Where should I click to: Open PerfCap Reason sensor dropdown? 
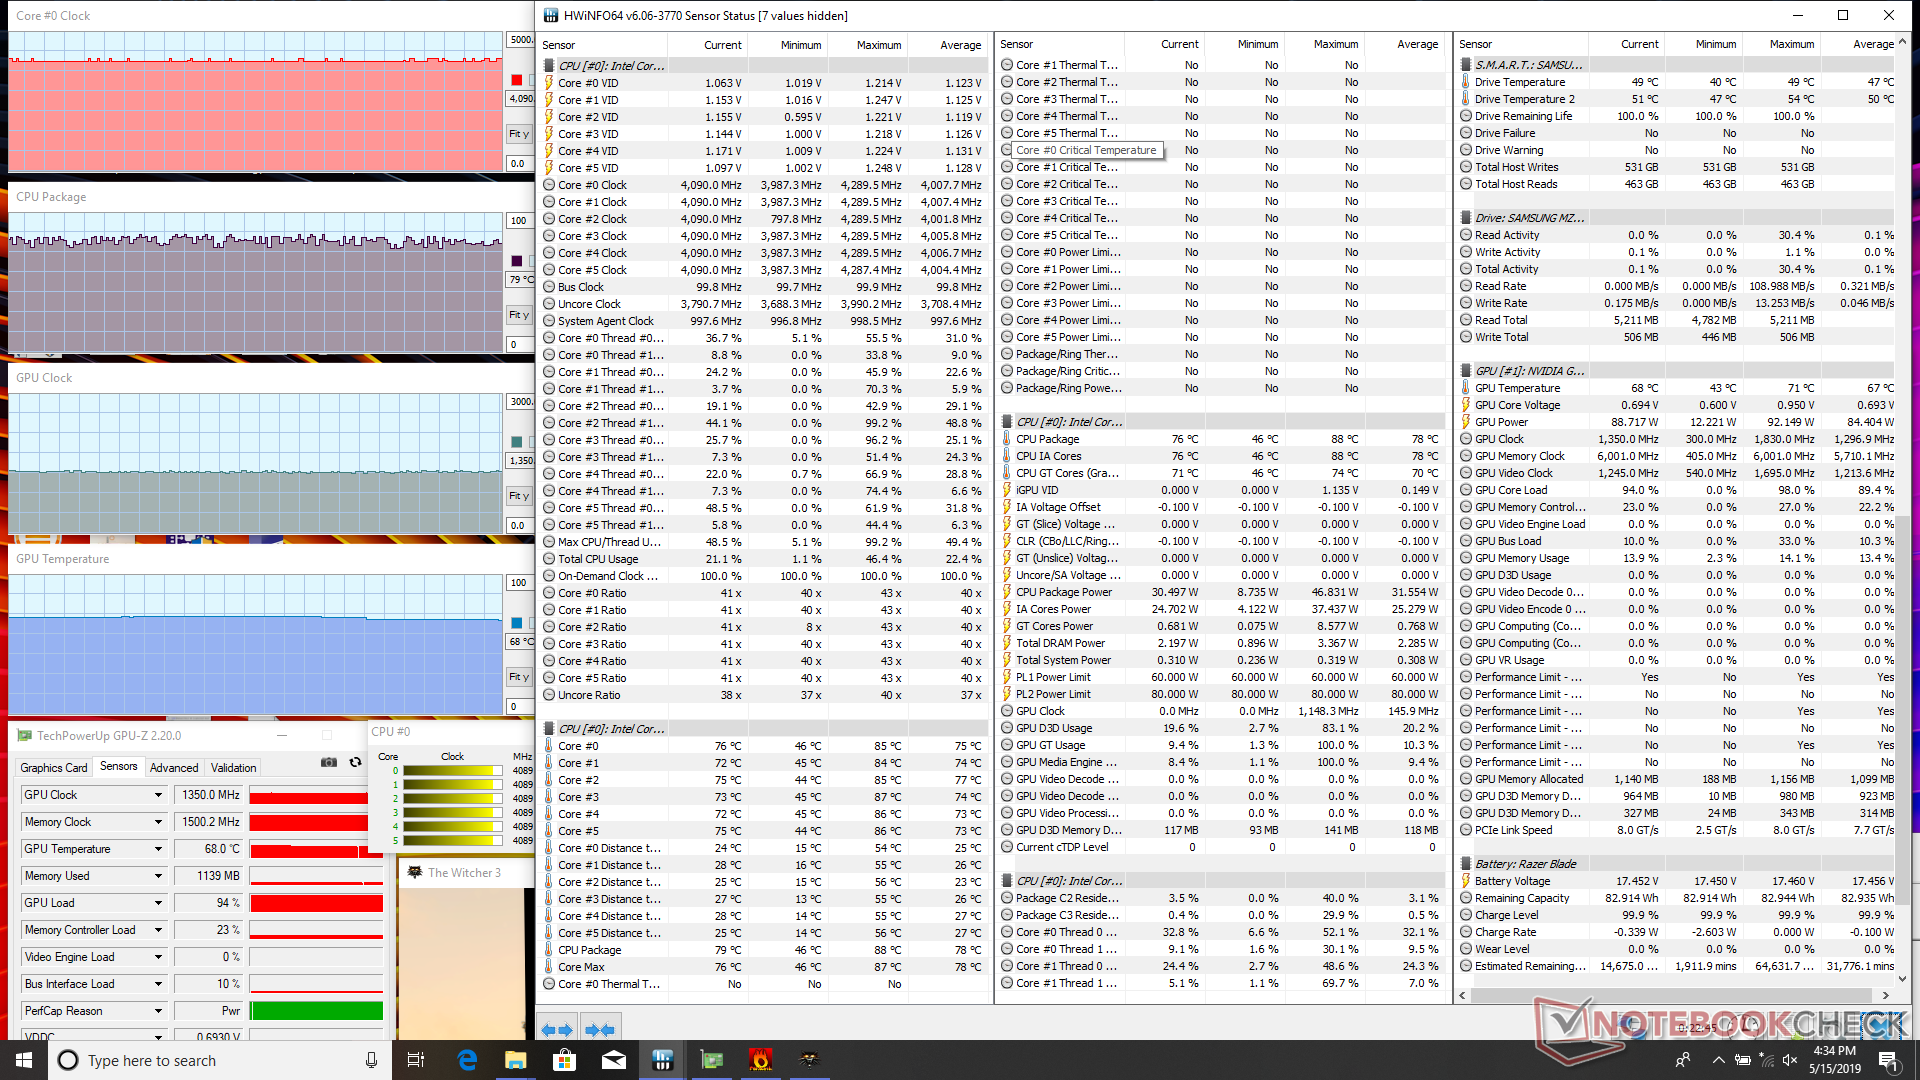[158, 1011]
